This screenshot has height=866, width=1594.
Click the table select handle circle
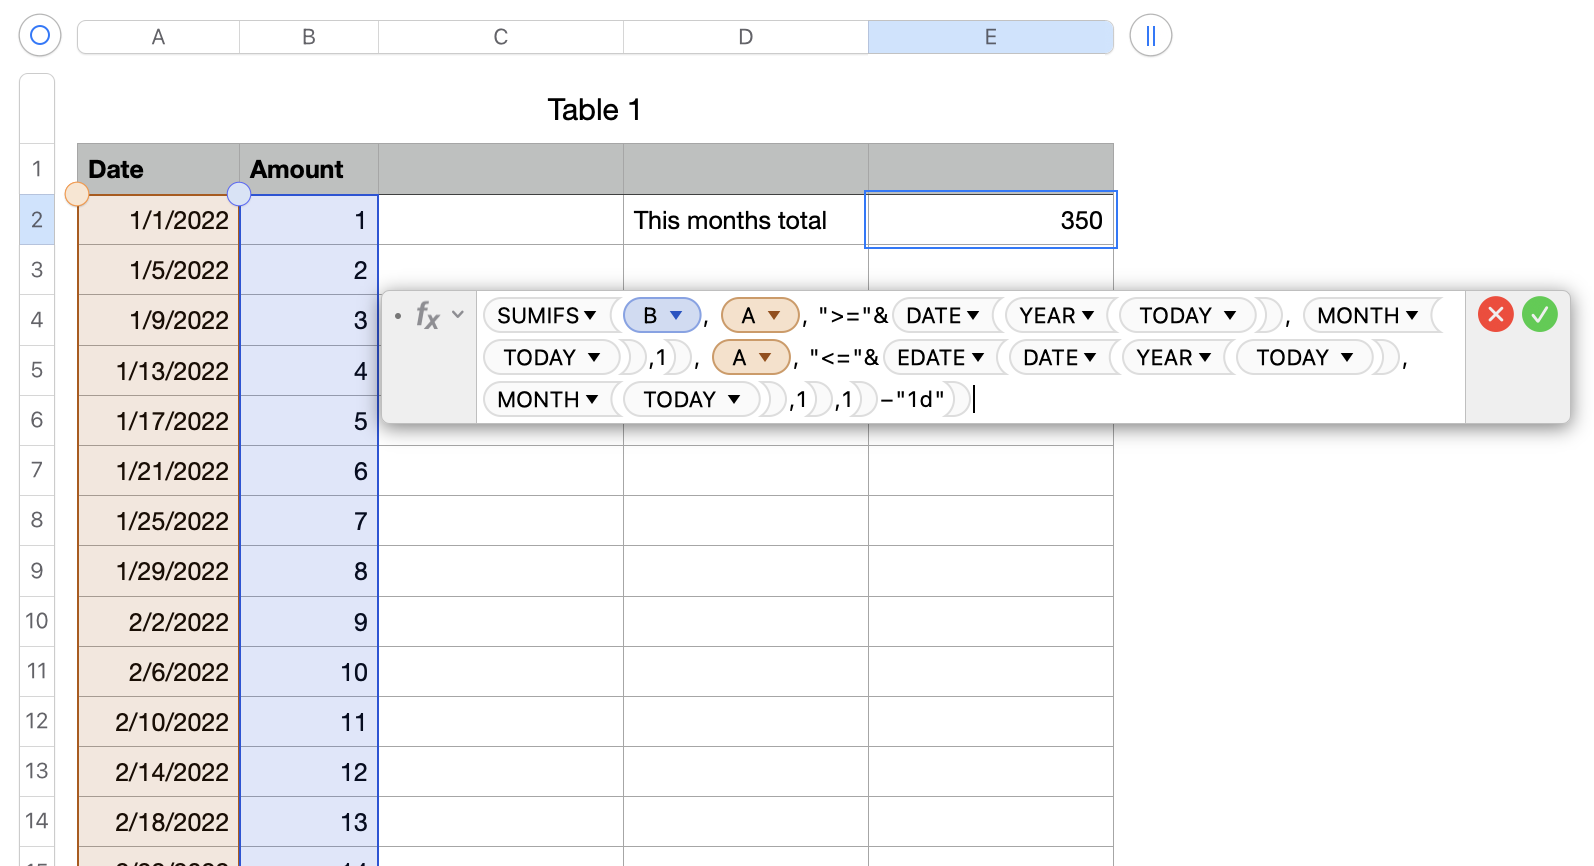coord(40,36)
